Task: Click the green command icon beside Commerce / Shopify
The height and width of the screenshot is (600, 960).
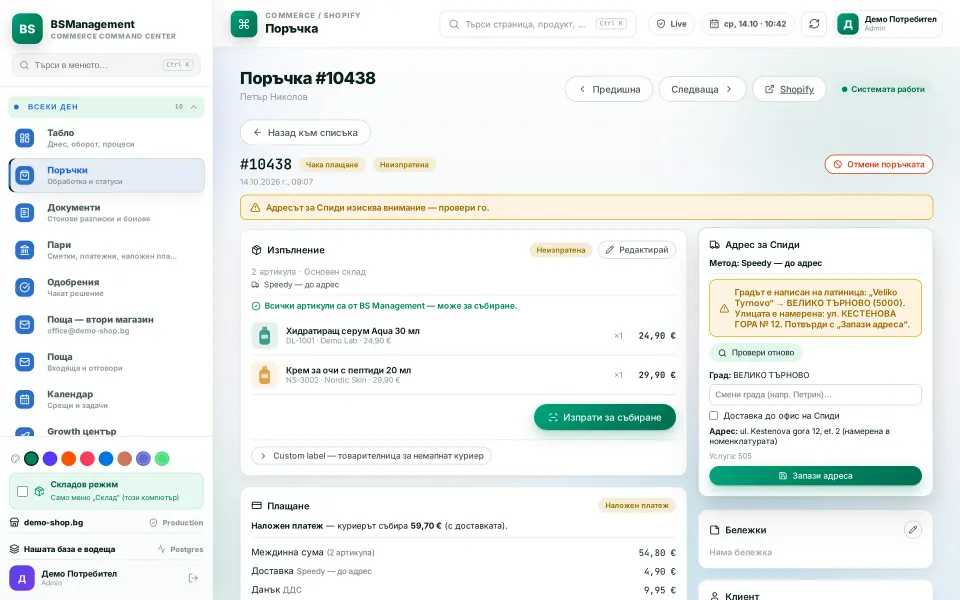Action: click(x=244, y=24)
